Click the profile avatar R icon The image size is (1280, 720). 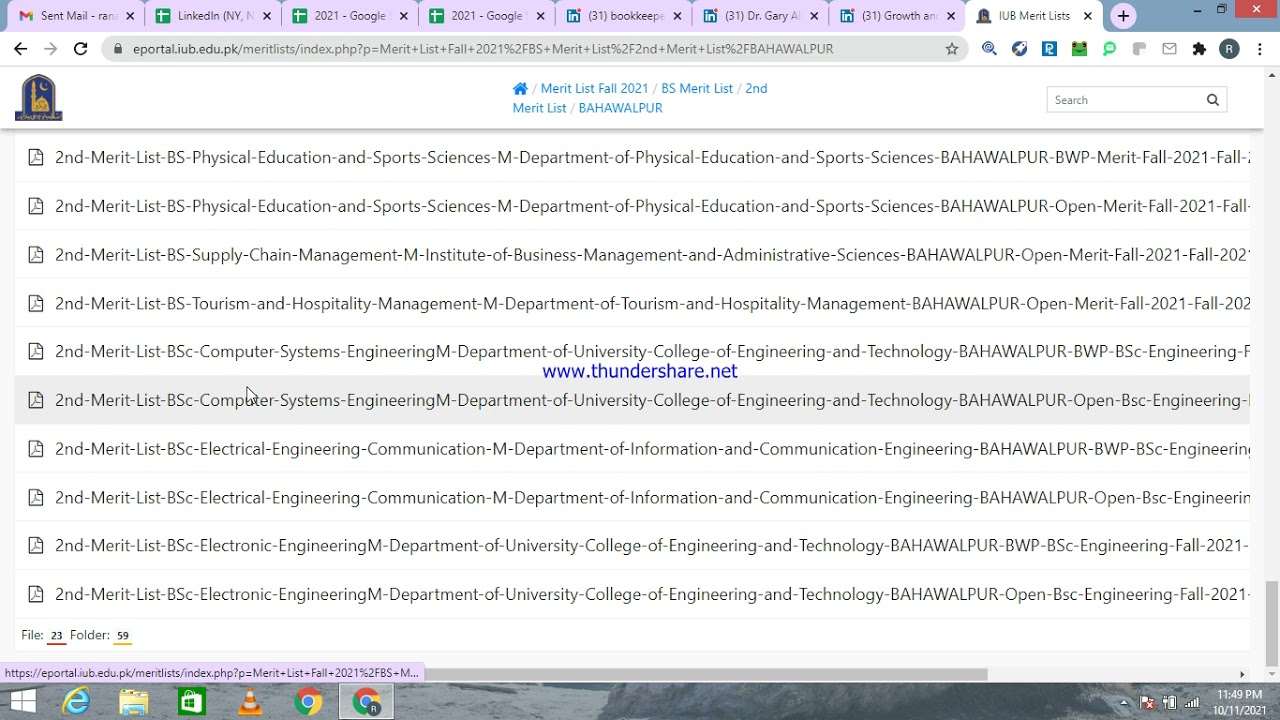[x=1230, y=48]
